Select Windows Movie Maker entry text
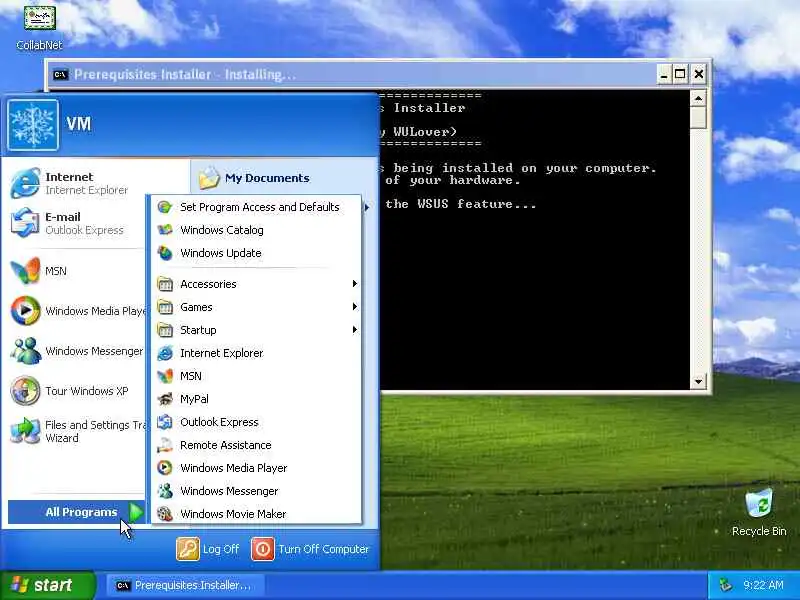 (233, 514)
